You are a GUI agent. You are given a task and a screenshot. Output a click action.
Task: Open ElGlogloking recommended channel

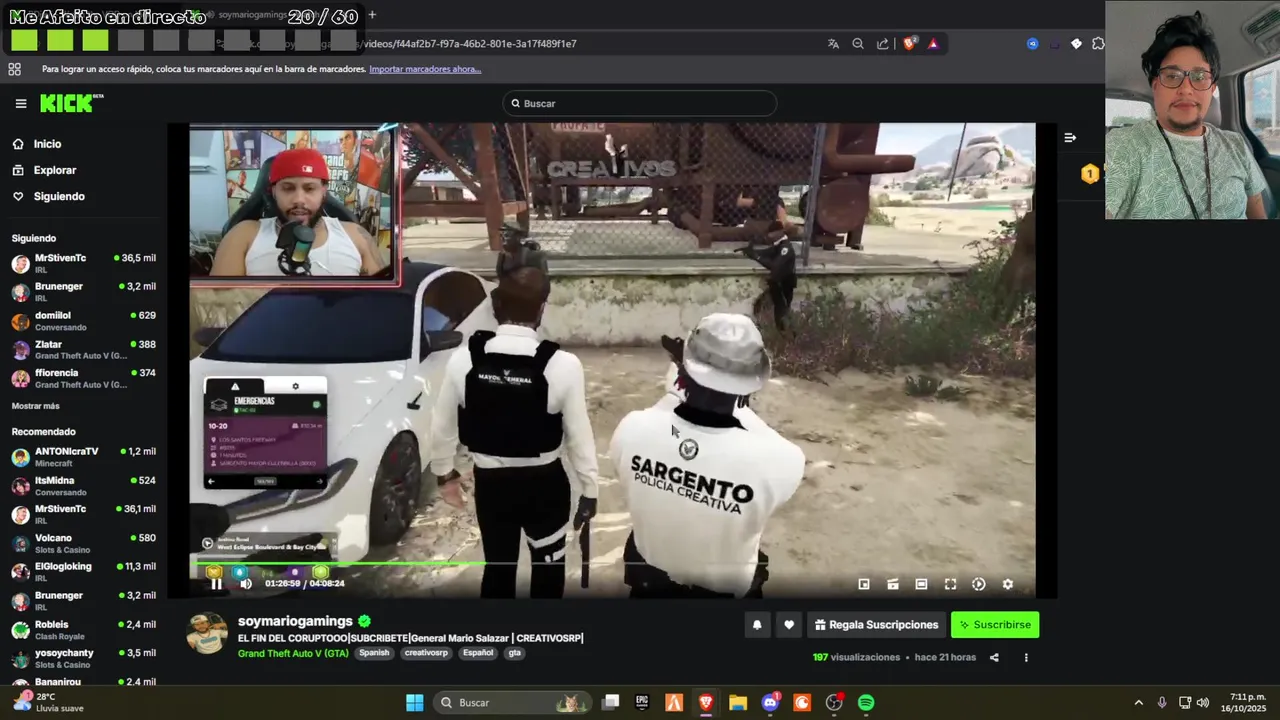[x=83, y=572]
